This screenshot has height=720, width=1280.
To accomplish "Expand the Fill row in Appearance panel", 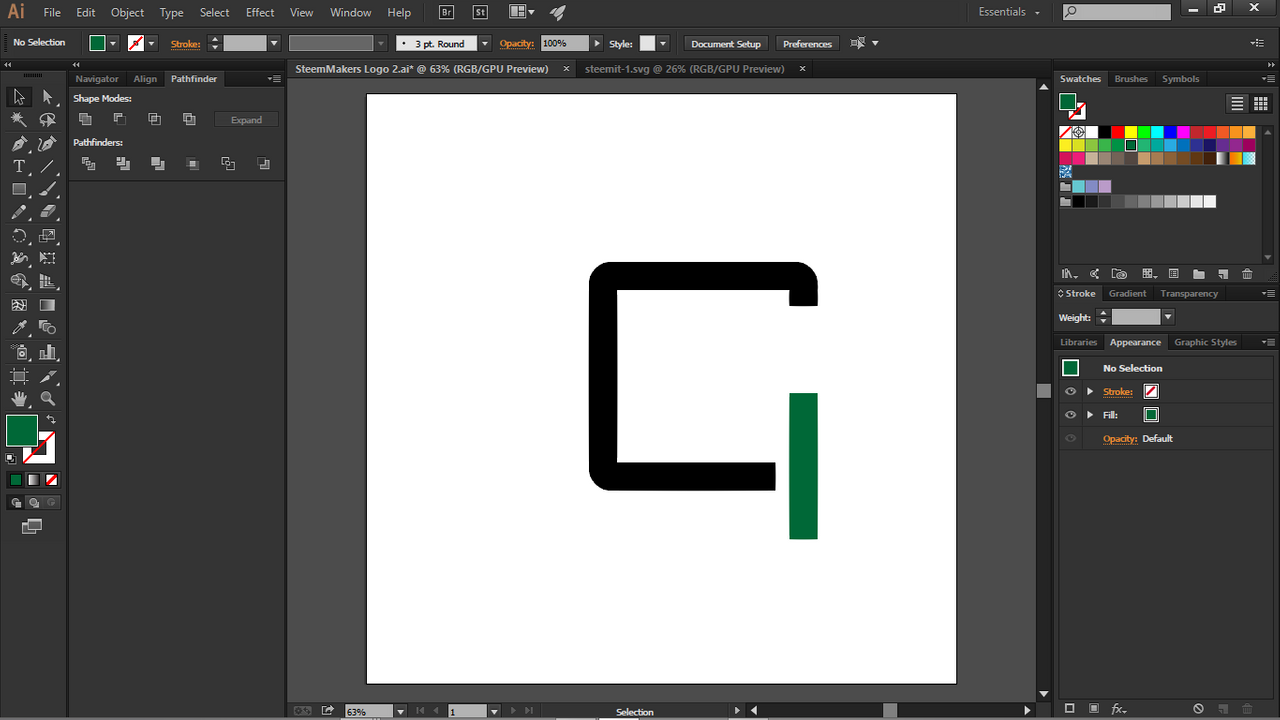I will (1090, 415).
